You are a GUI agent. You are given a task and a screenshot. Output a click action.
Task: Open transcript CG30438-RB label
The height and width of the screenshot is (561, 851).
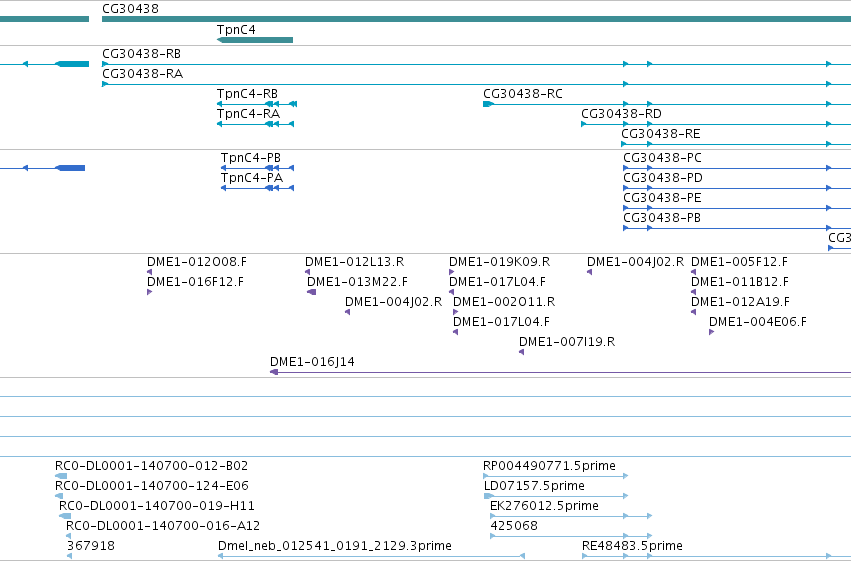tap(142, 54)
